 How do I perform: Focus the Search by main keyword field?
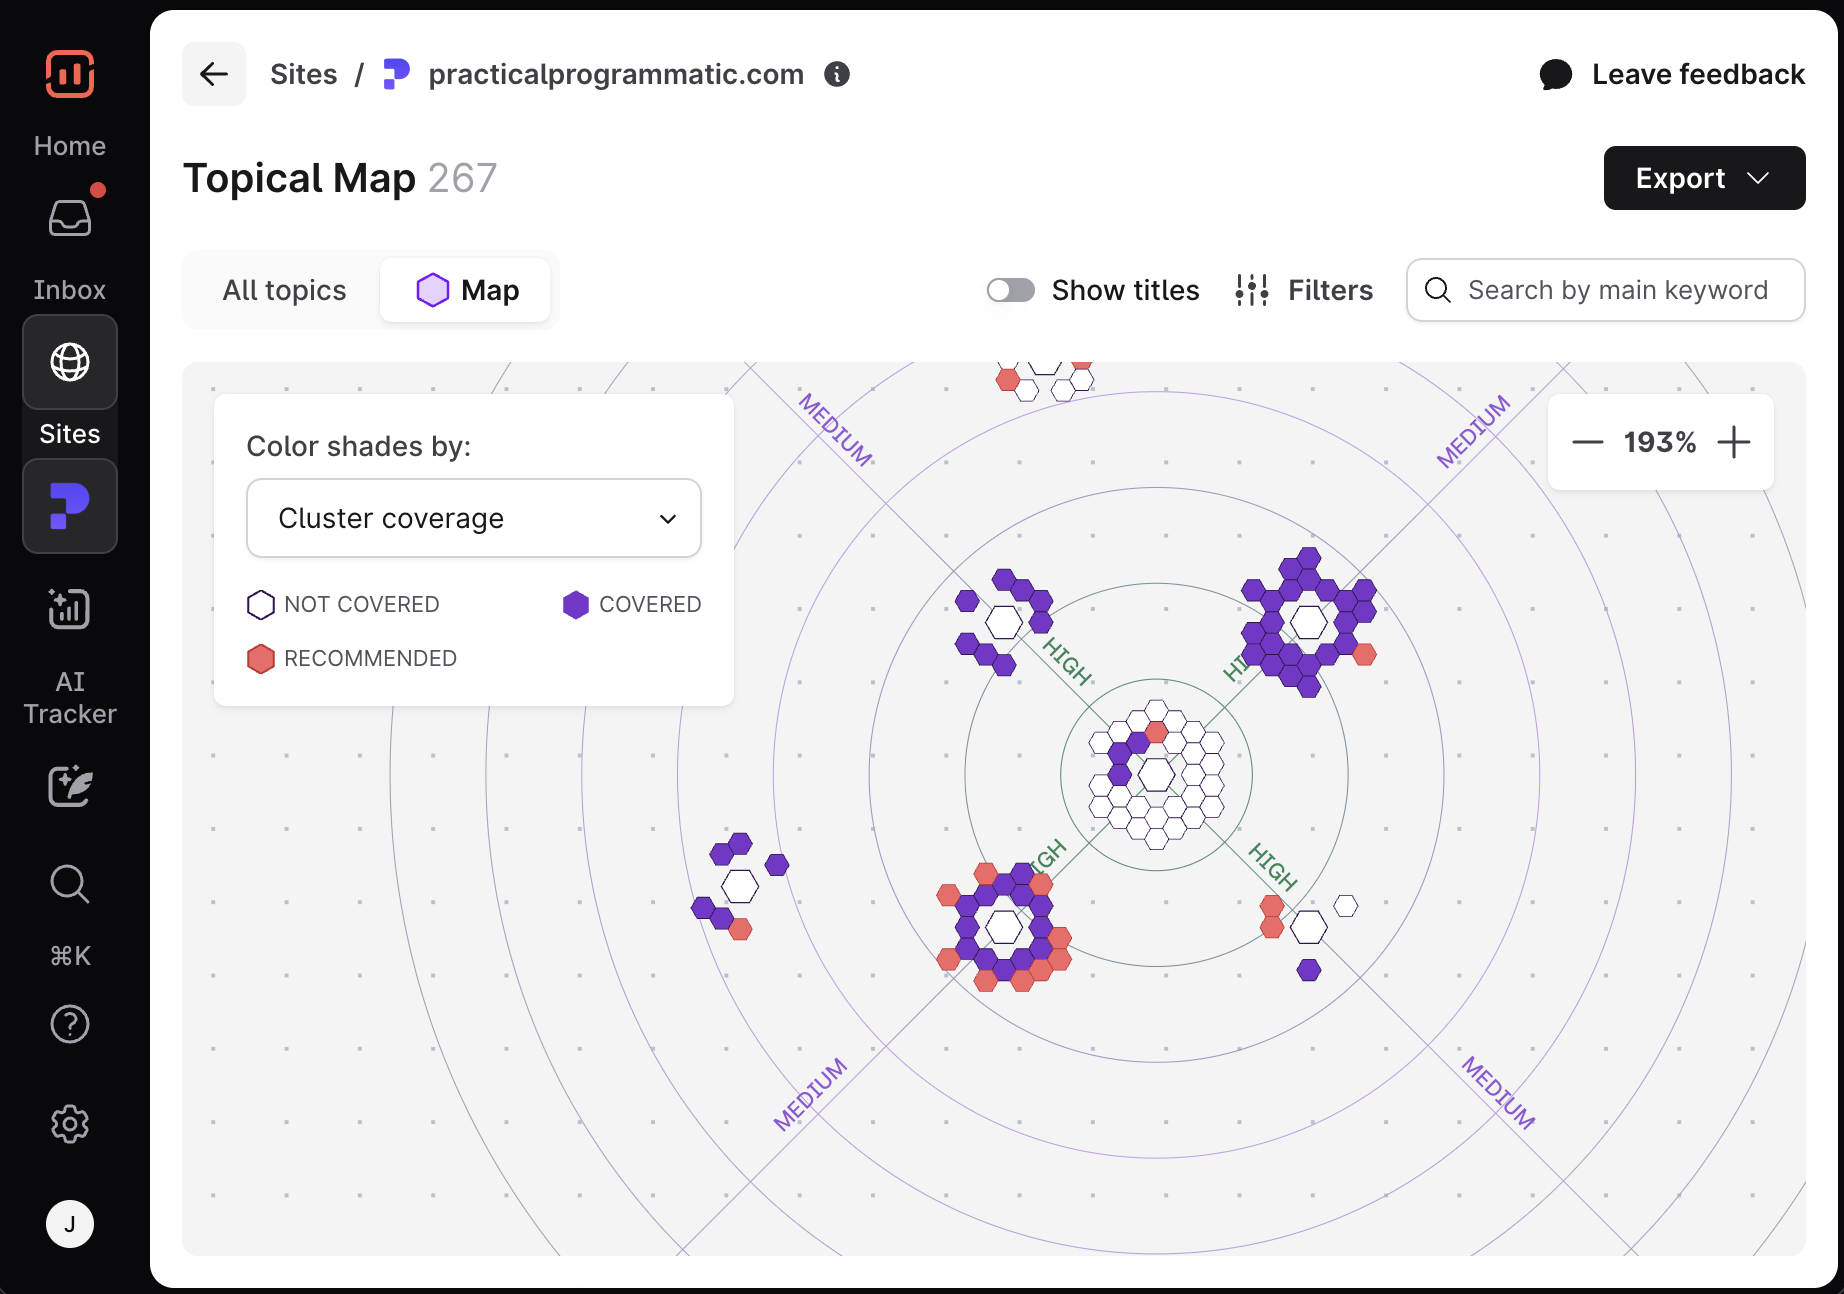pyautogui.click(x=1617, y=290)
